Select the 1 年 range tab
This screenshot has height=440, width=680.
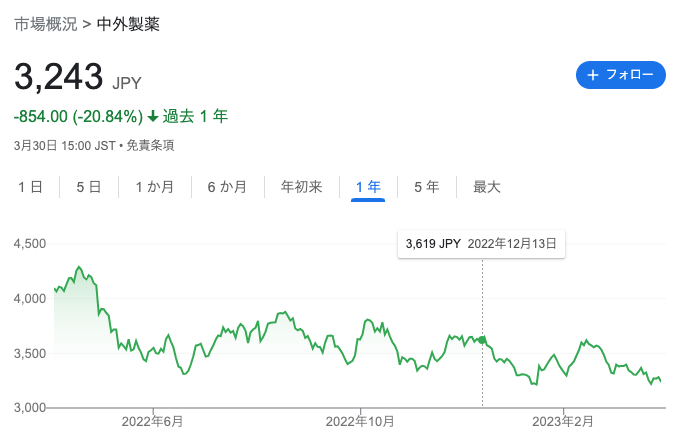[x=368, y=187]
